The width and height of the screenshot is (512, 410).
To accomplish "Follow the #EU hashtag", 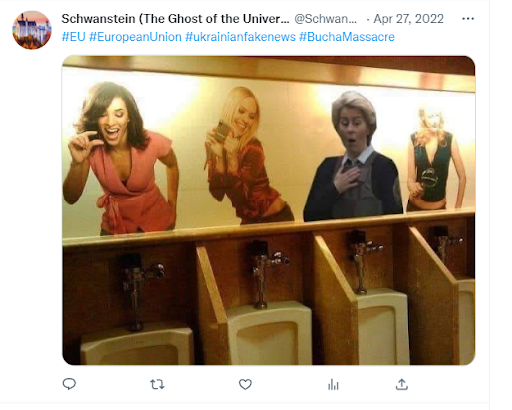I will click(74, 37).
